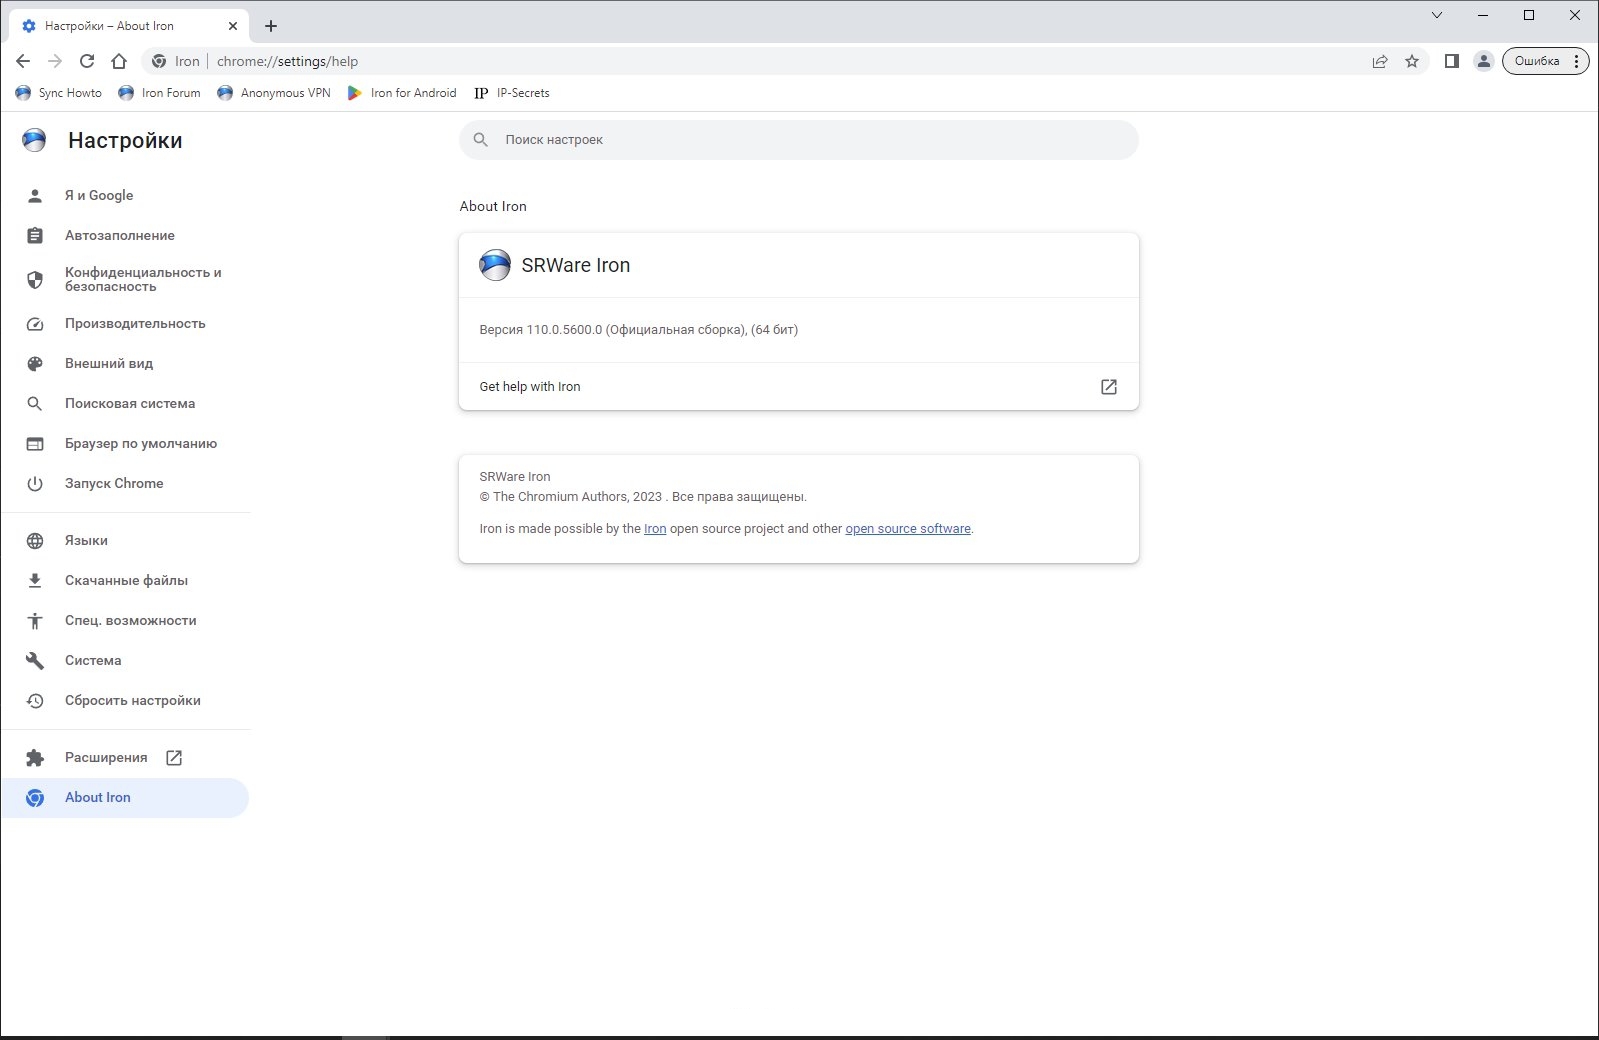Share this page icon in address bar
Viewport: 1599px width, 1040px height.
[1380, 61]
